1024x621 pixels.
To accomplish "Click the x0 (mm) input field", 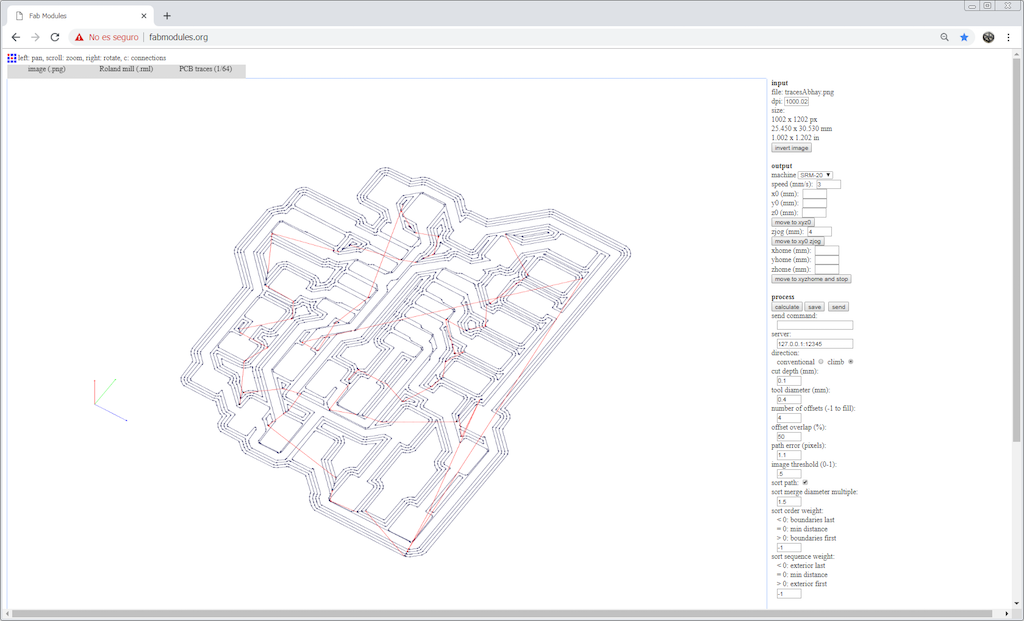I will 814,194.
